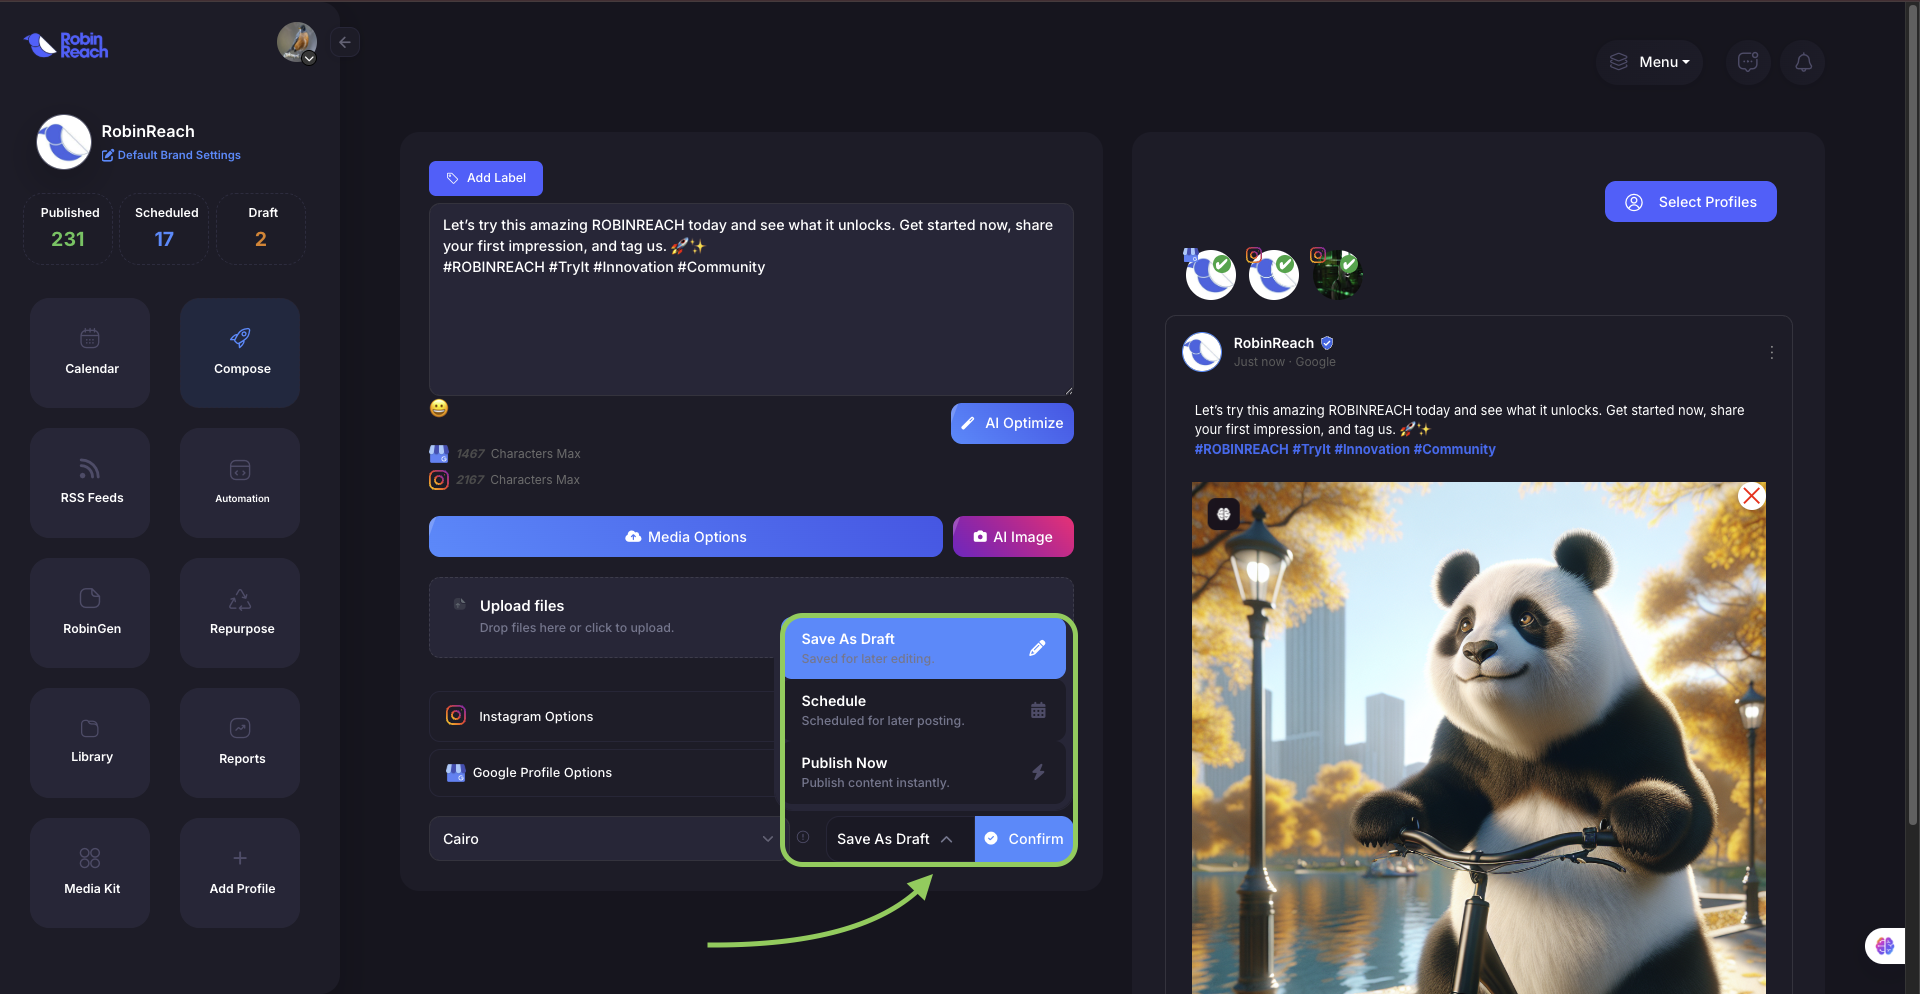View Draft posts count 2
This screenshot has width=1920, height=994.
pyautogui.click(x=261, y=228)
